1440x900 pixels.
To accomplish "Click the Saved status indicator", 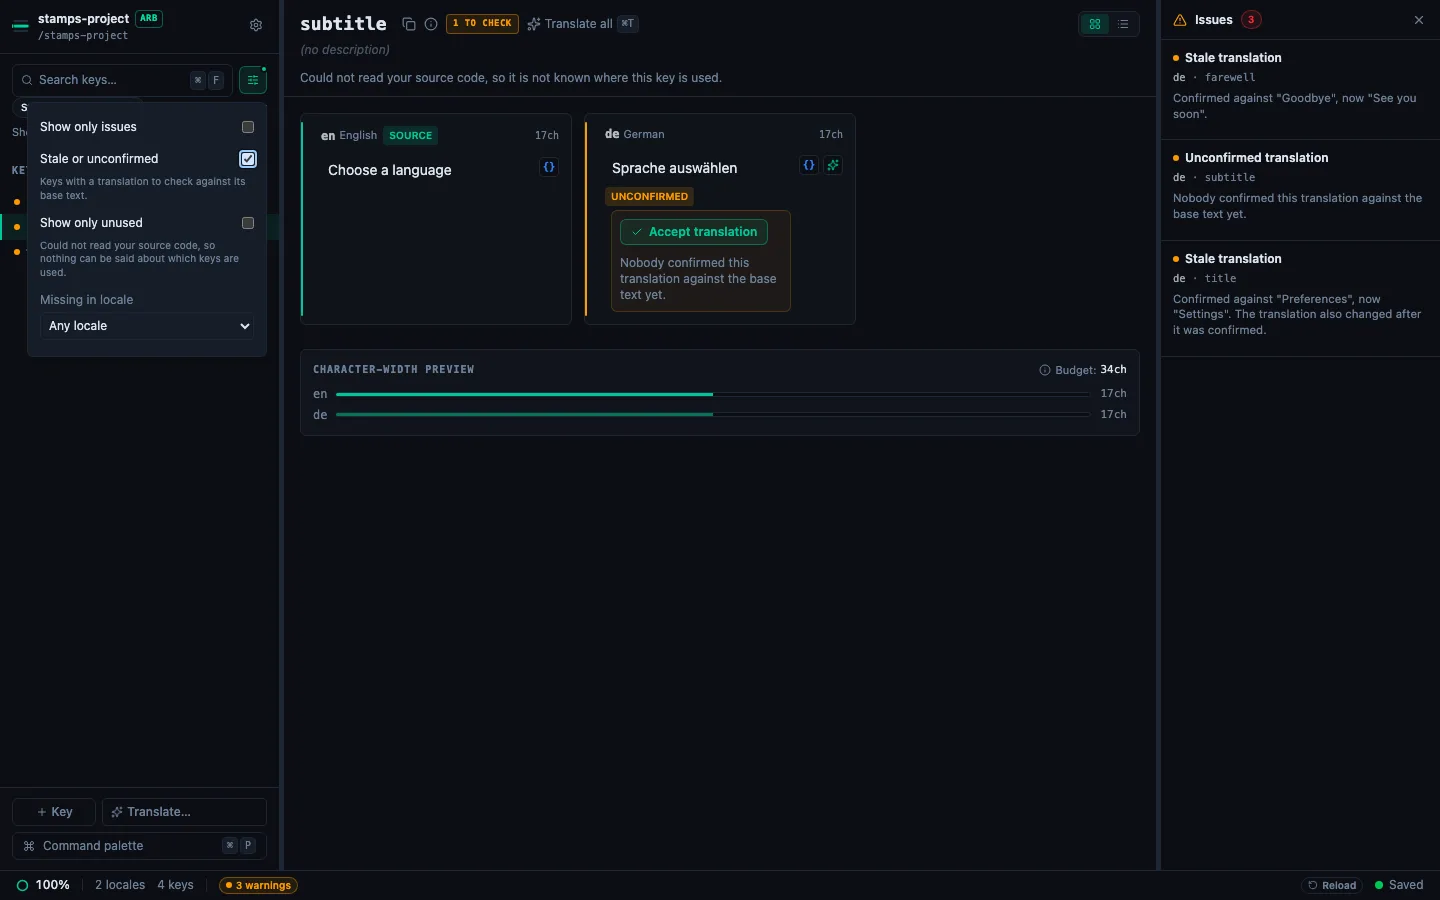I will click(1399, 885).
